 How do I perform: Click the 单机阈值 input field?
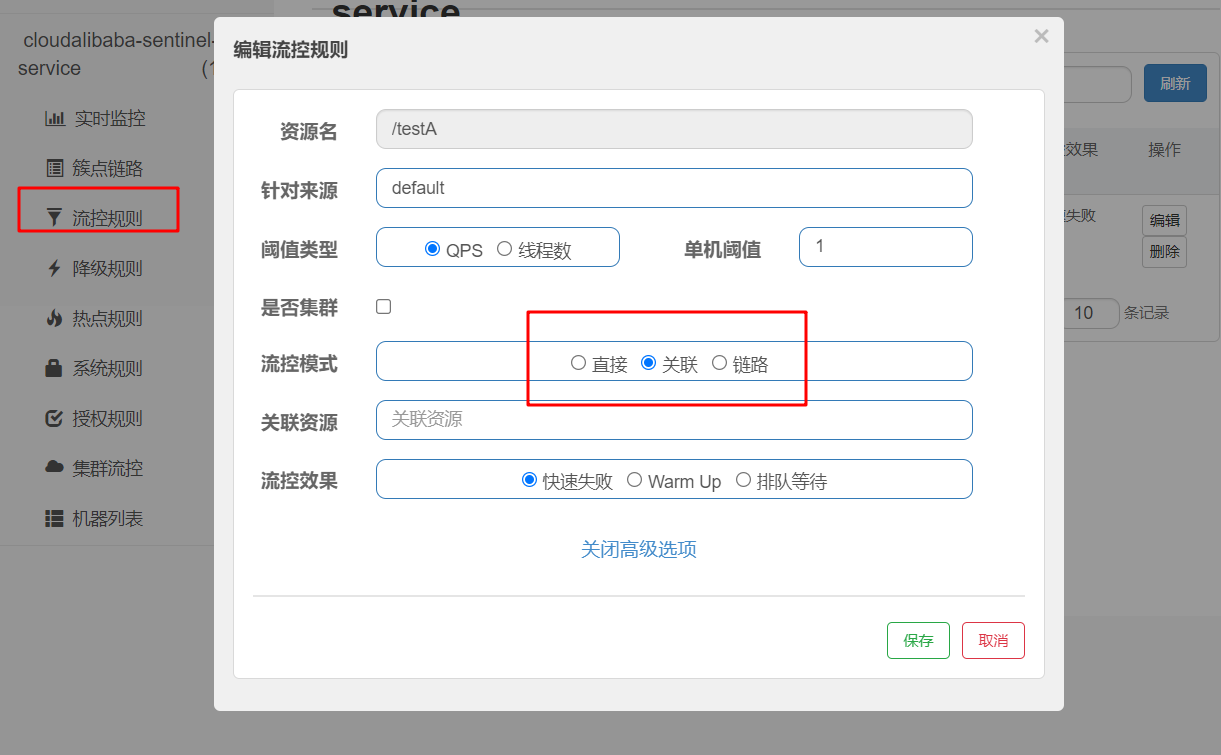click(x=886, y=247)
